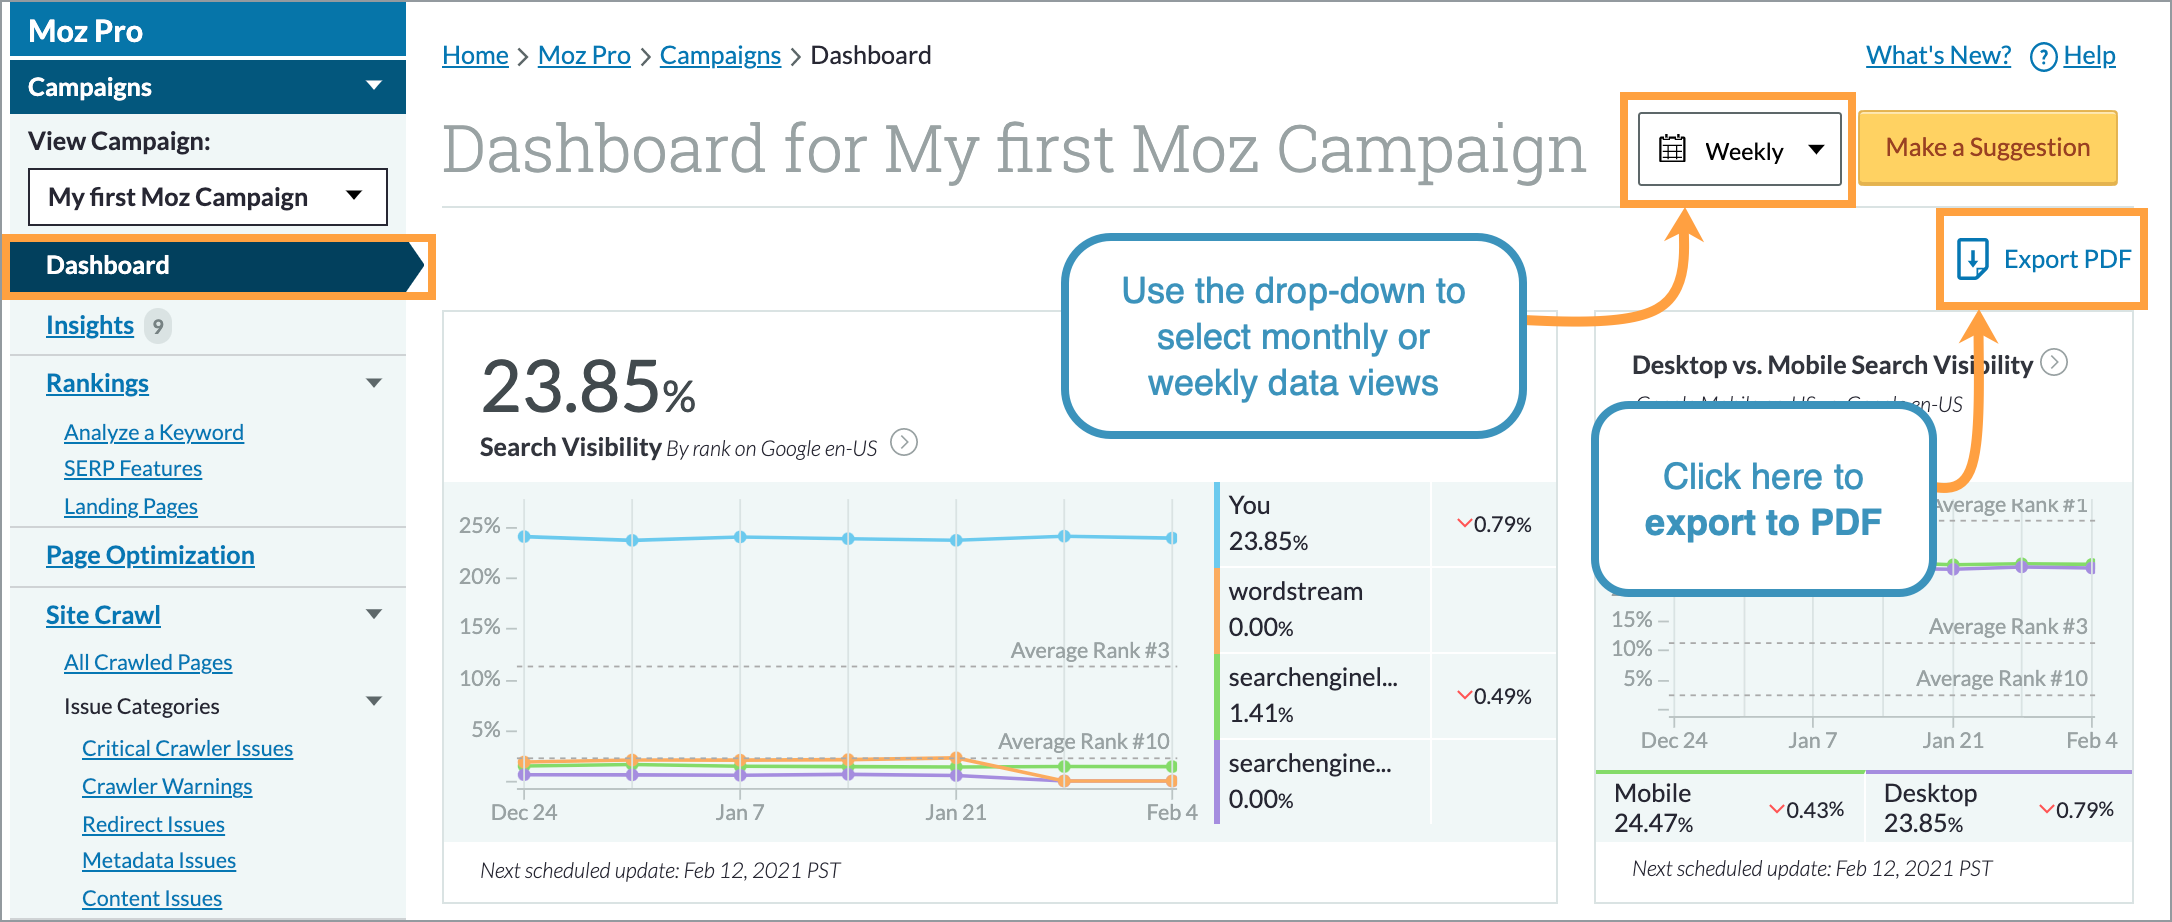This screenshot has height=922, width=2172.
Task: Open Critical Crawler Issues
Action: pos(187,747)
